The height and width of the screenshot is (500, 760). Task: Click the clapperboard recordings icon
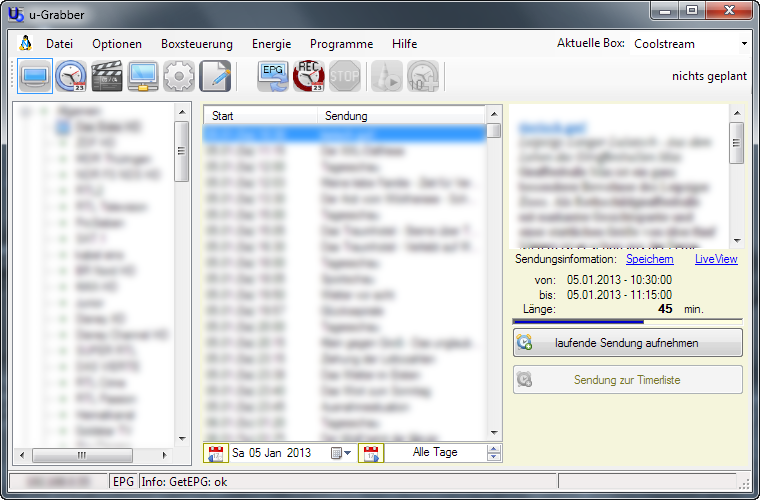point(107,76)
